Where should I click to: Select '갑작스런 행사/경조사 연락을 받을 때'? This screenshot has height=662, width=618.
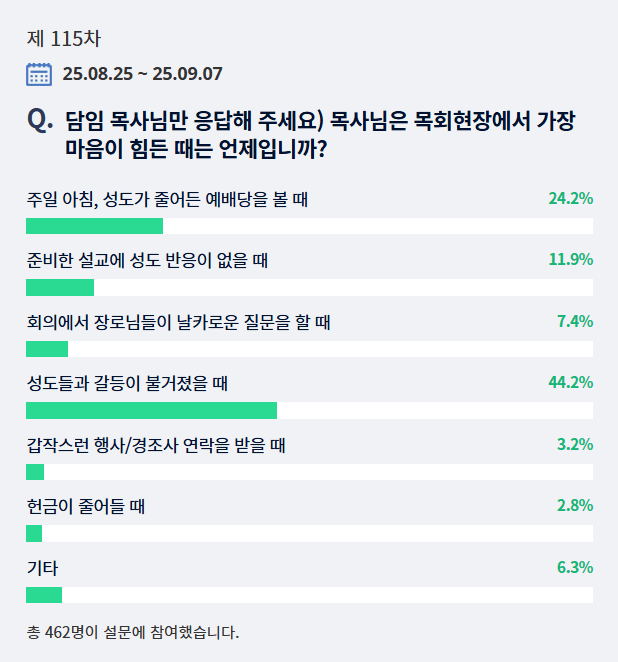156,445
